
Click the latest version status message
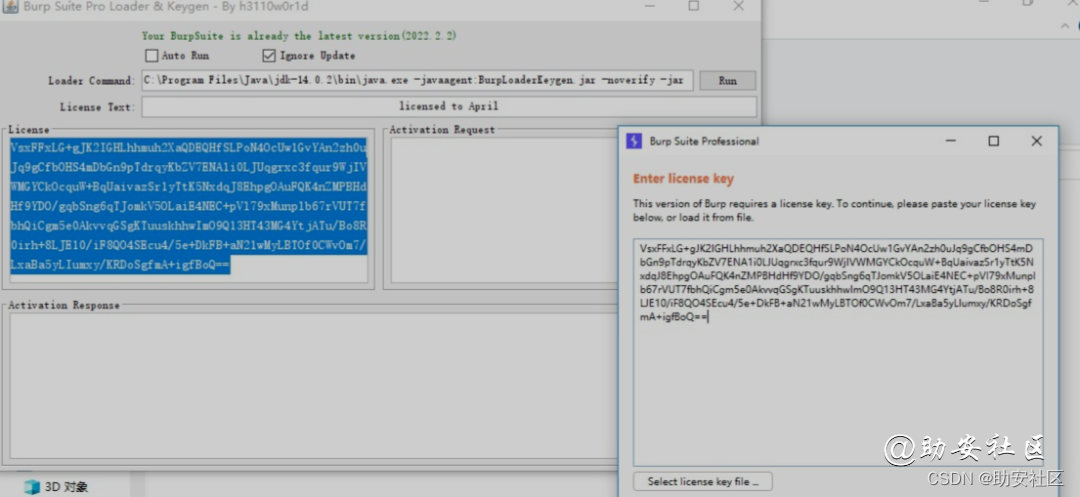coord(299,36)
